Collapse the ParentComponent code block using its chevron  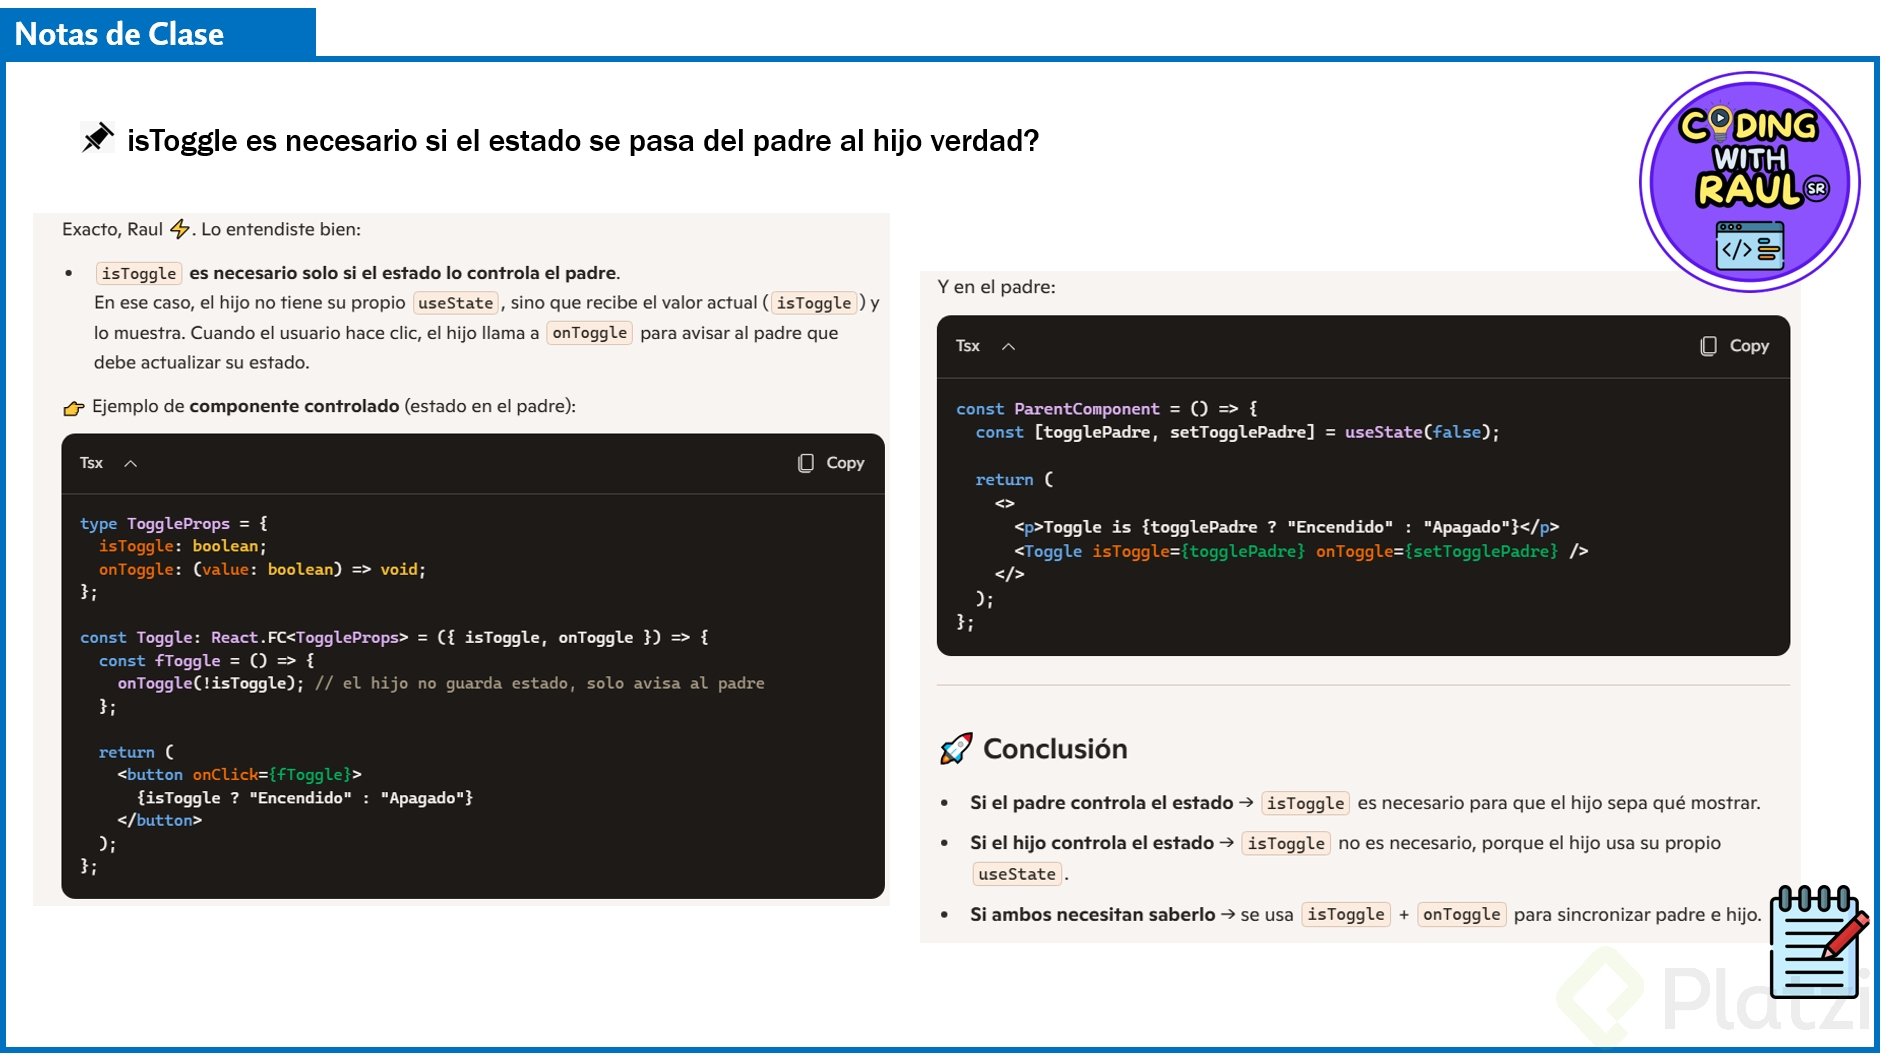(x=1008, y=346)
